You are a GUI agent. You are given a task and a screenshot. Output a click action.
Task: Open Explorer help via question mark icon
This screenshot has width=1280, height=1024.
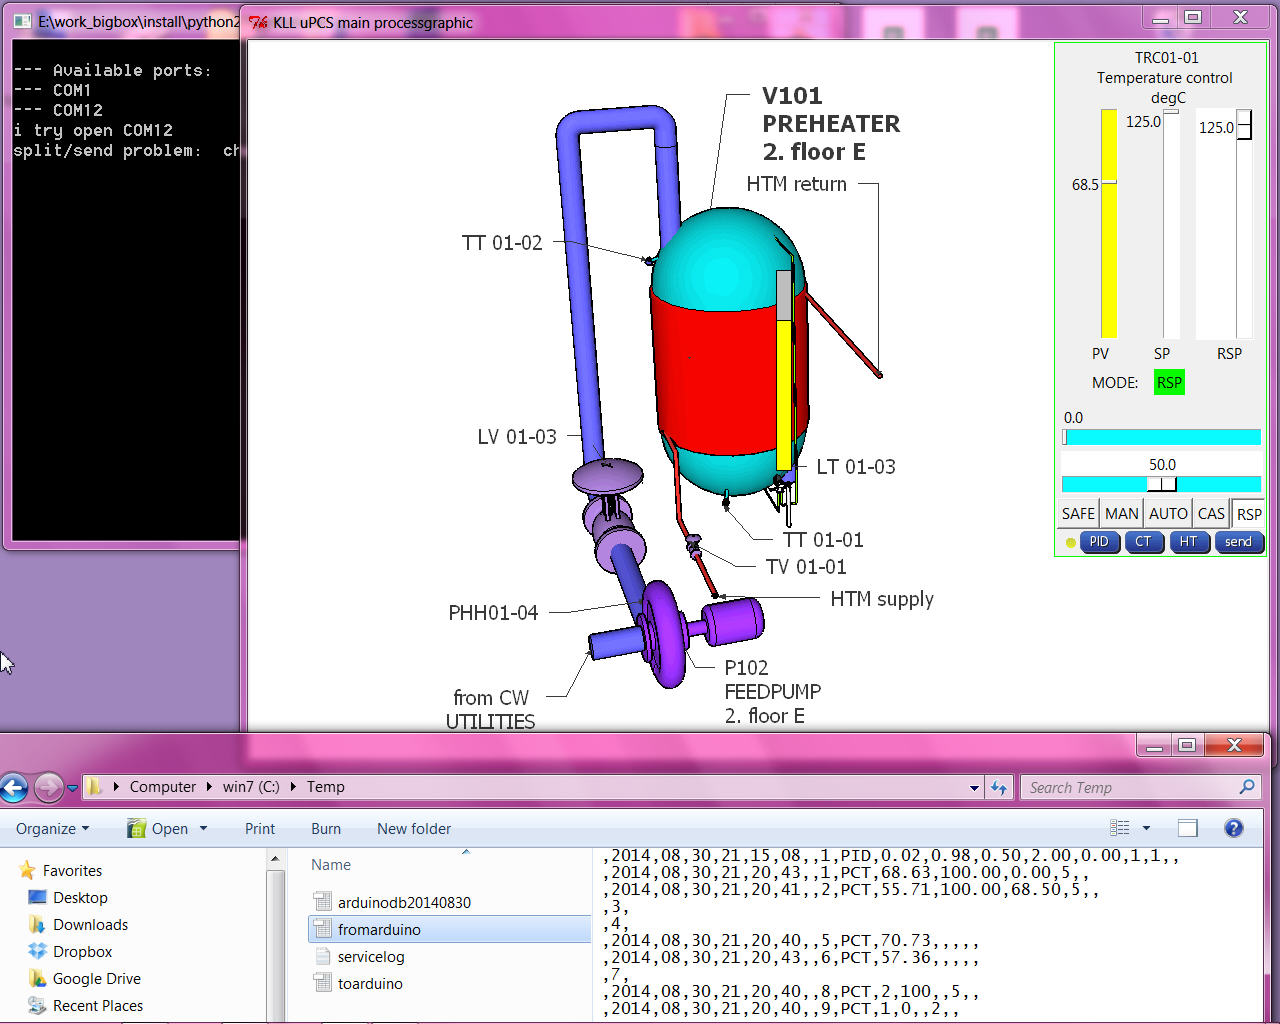[x=1233, y=828]
